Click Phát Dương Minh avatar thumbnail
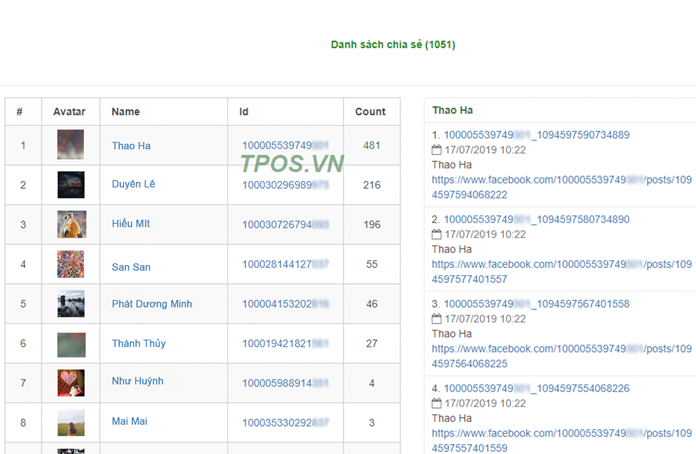The height and width of the screenshot is (454, 696). (71, 304)
